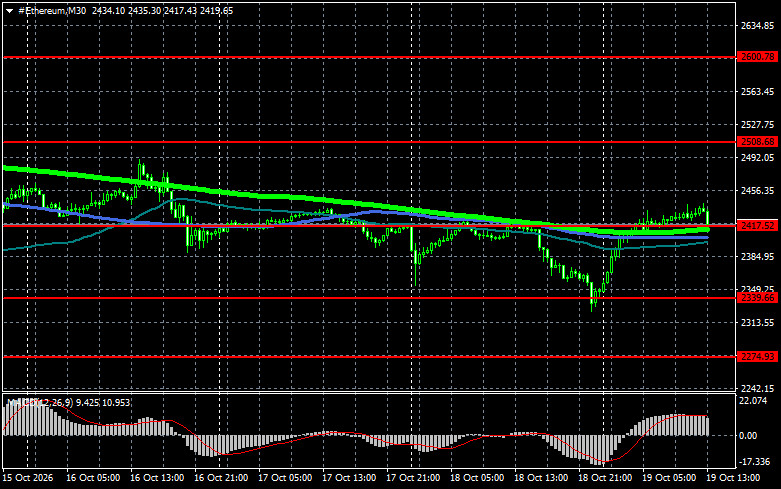Click the #Ethereum,M30 chart title
This screenshot has width=781, height=489.
[52, 10]
